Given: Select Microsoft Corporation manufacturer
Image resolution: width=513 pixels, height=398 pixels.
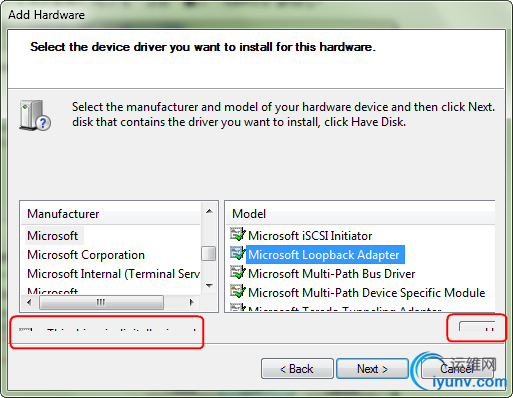Looking at the screenshot, I should click(x=86, y=255).
